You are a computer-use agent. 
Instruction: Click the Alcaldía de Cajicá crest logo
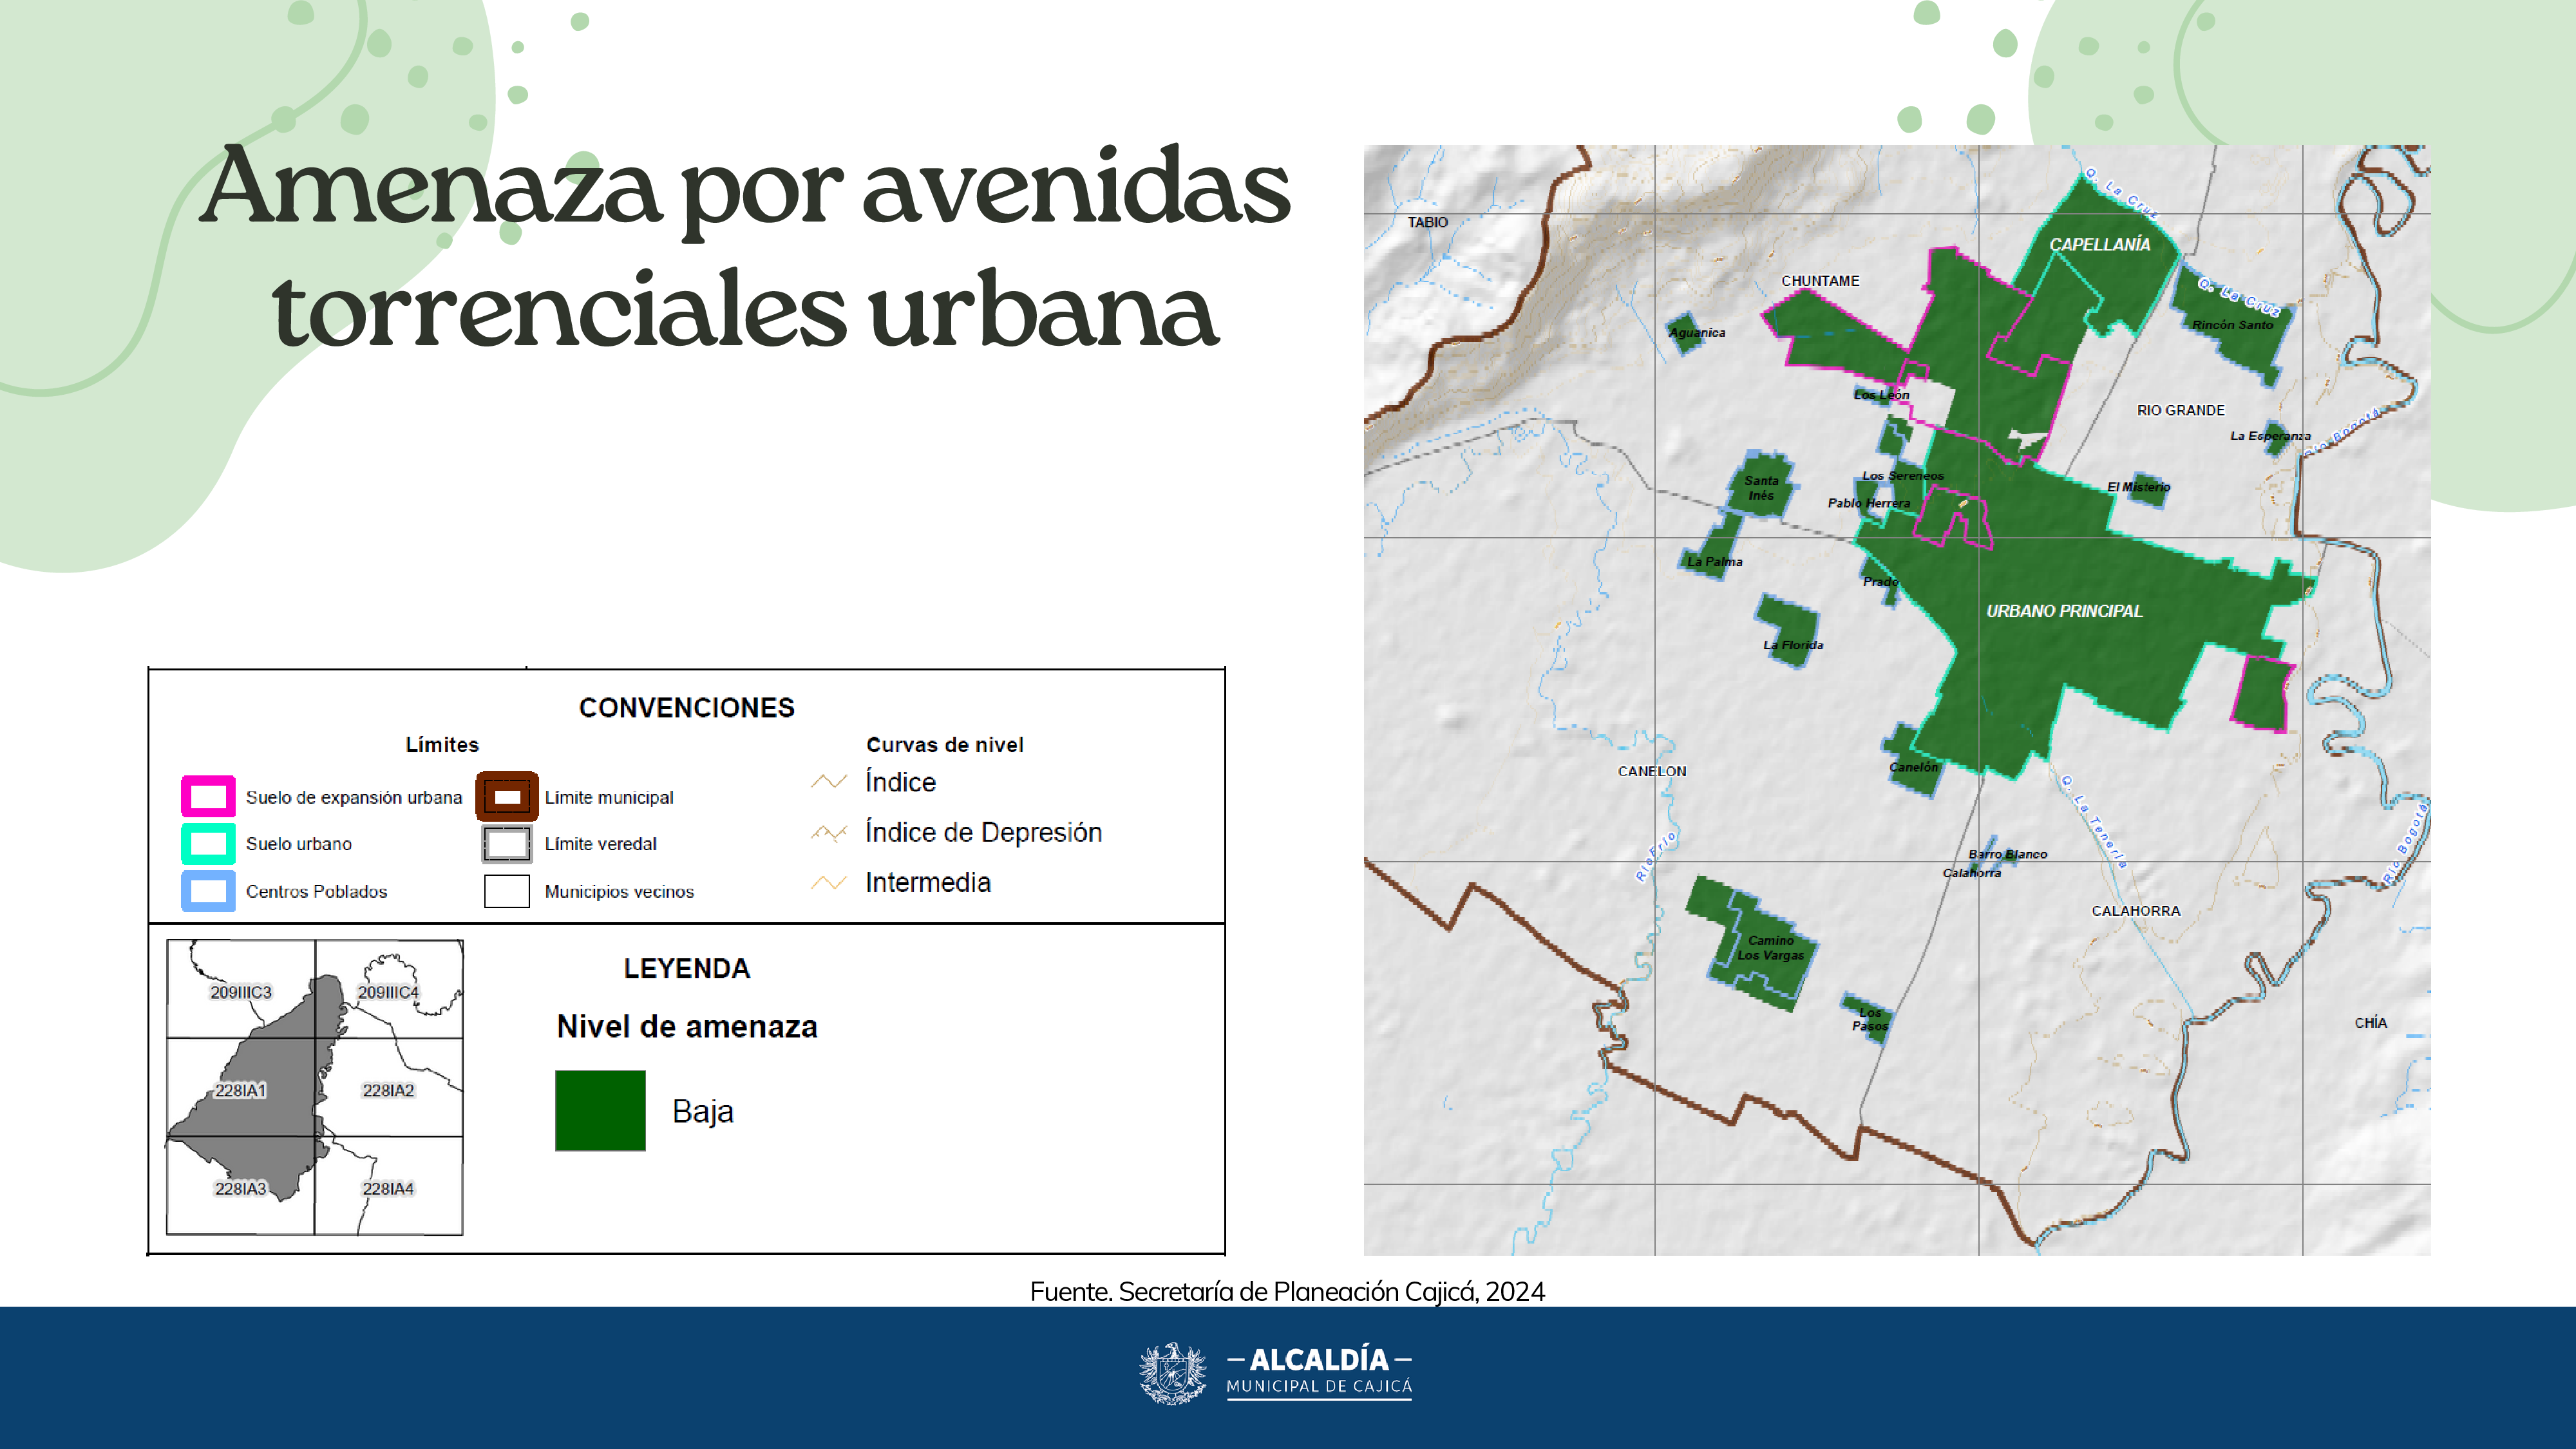coord(1172,1373)
